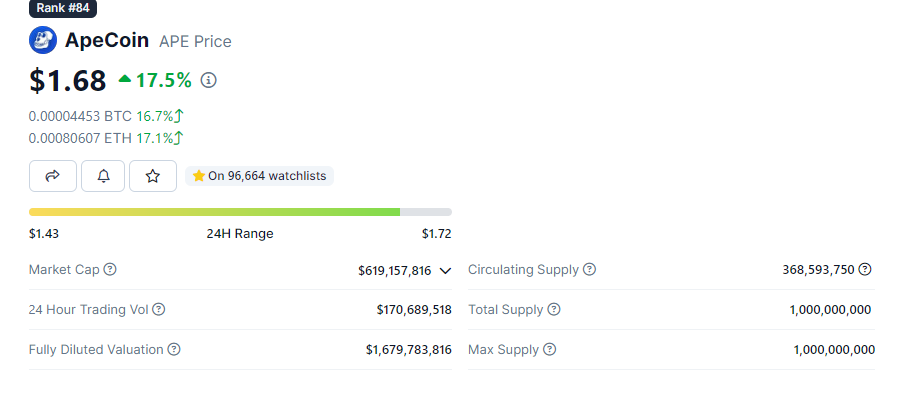Click the ApeCoin logo icon
900x393 pixels.
(x=43, y=40)
